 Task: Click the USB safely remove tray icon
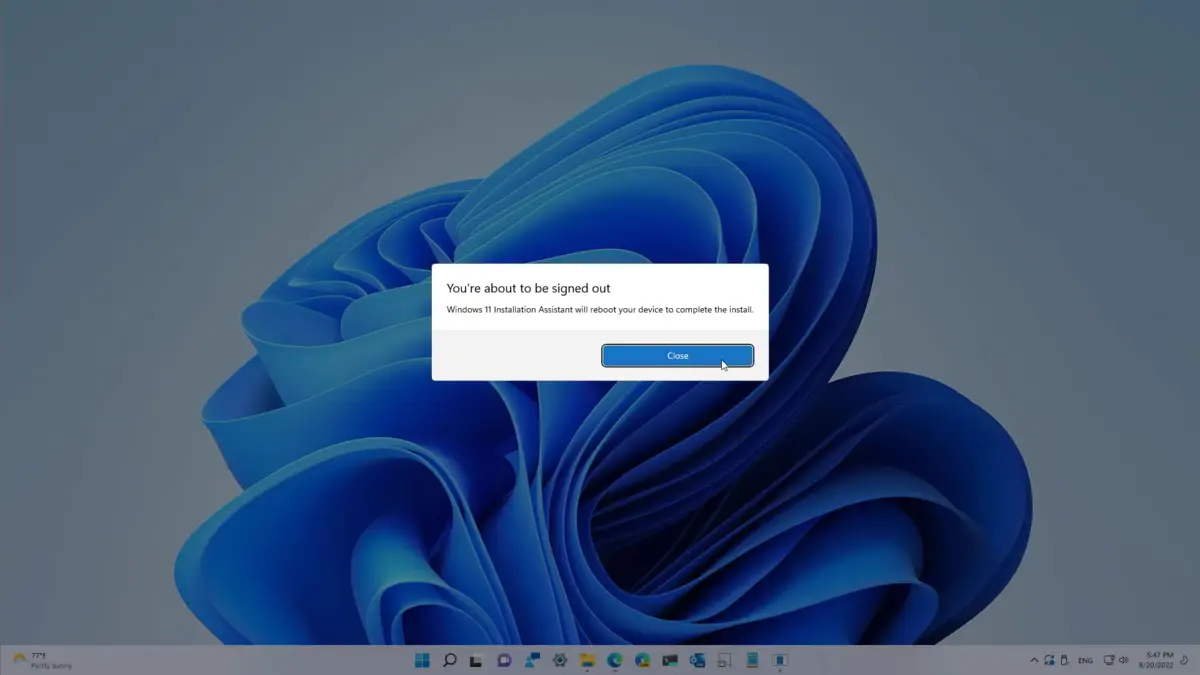click(x=1065, y=660)
